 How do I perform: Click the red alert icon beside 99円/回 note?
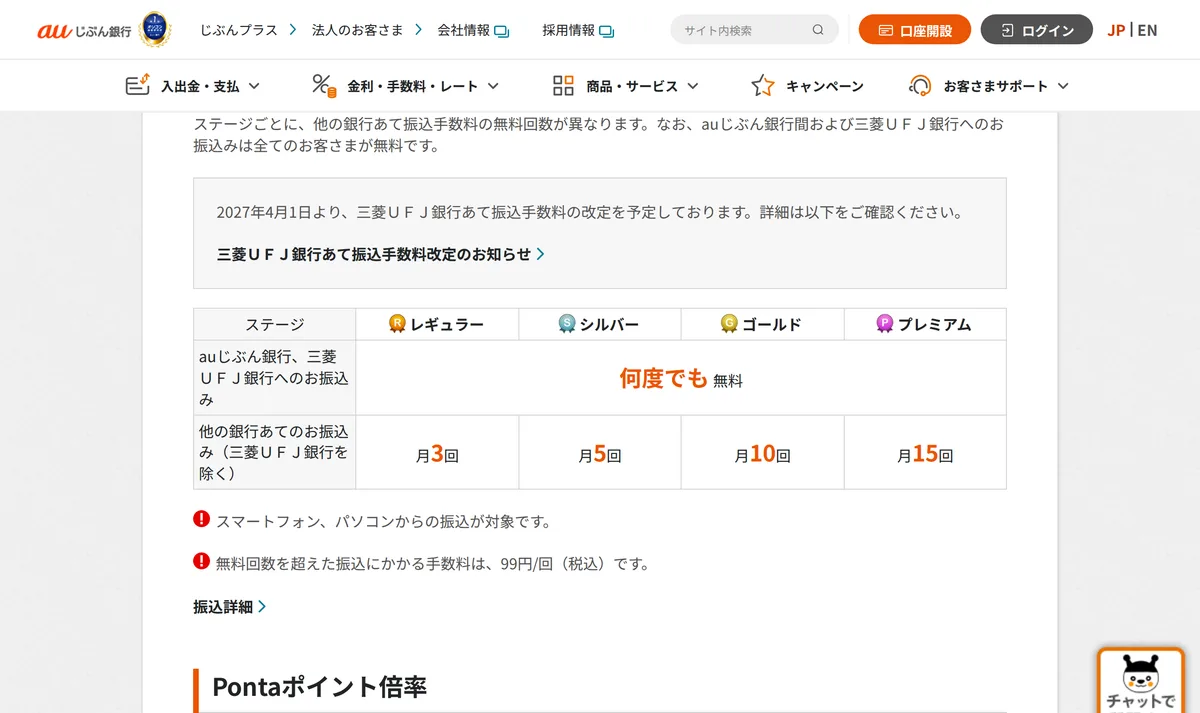(x=201, y=561)
